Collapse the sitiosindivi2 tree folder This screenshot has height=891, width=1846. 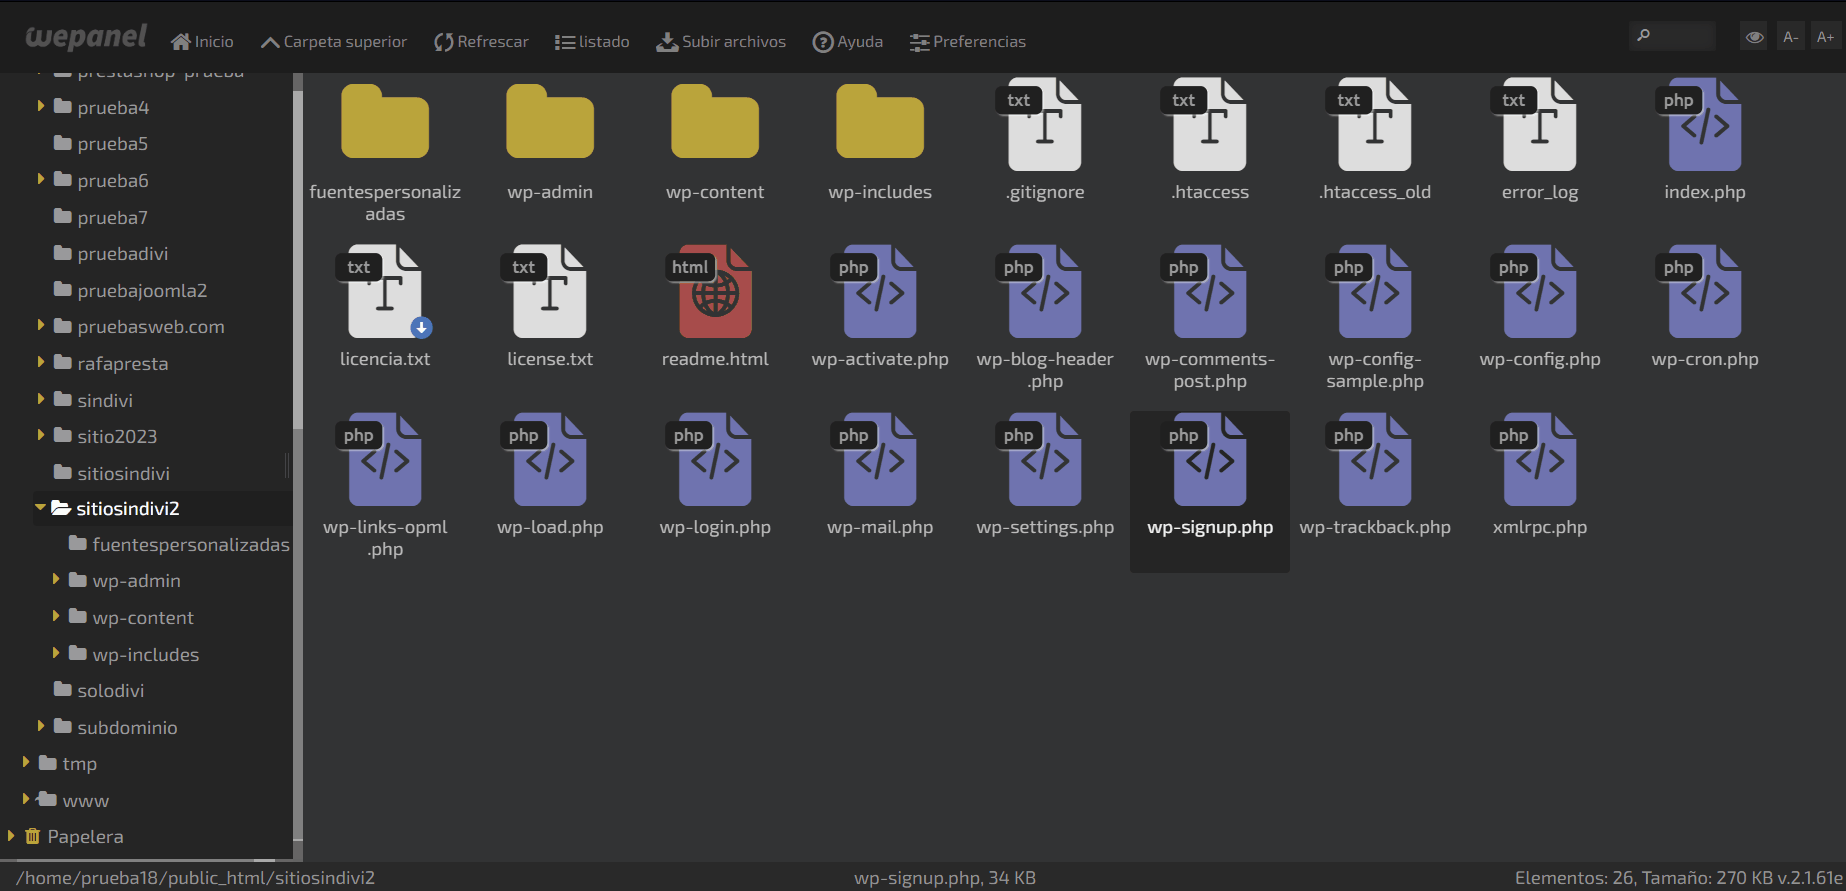pyautogui.click(x=40, y=508)
